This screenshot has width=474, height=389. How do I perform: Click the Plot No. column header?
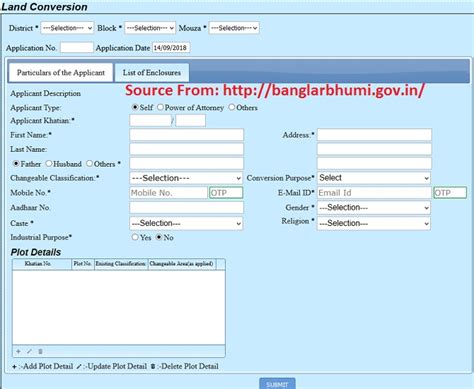click(x=83, y=264)
